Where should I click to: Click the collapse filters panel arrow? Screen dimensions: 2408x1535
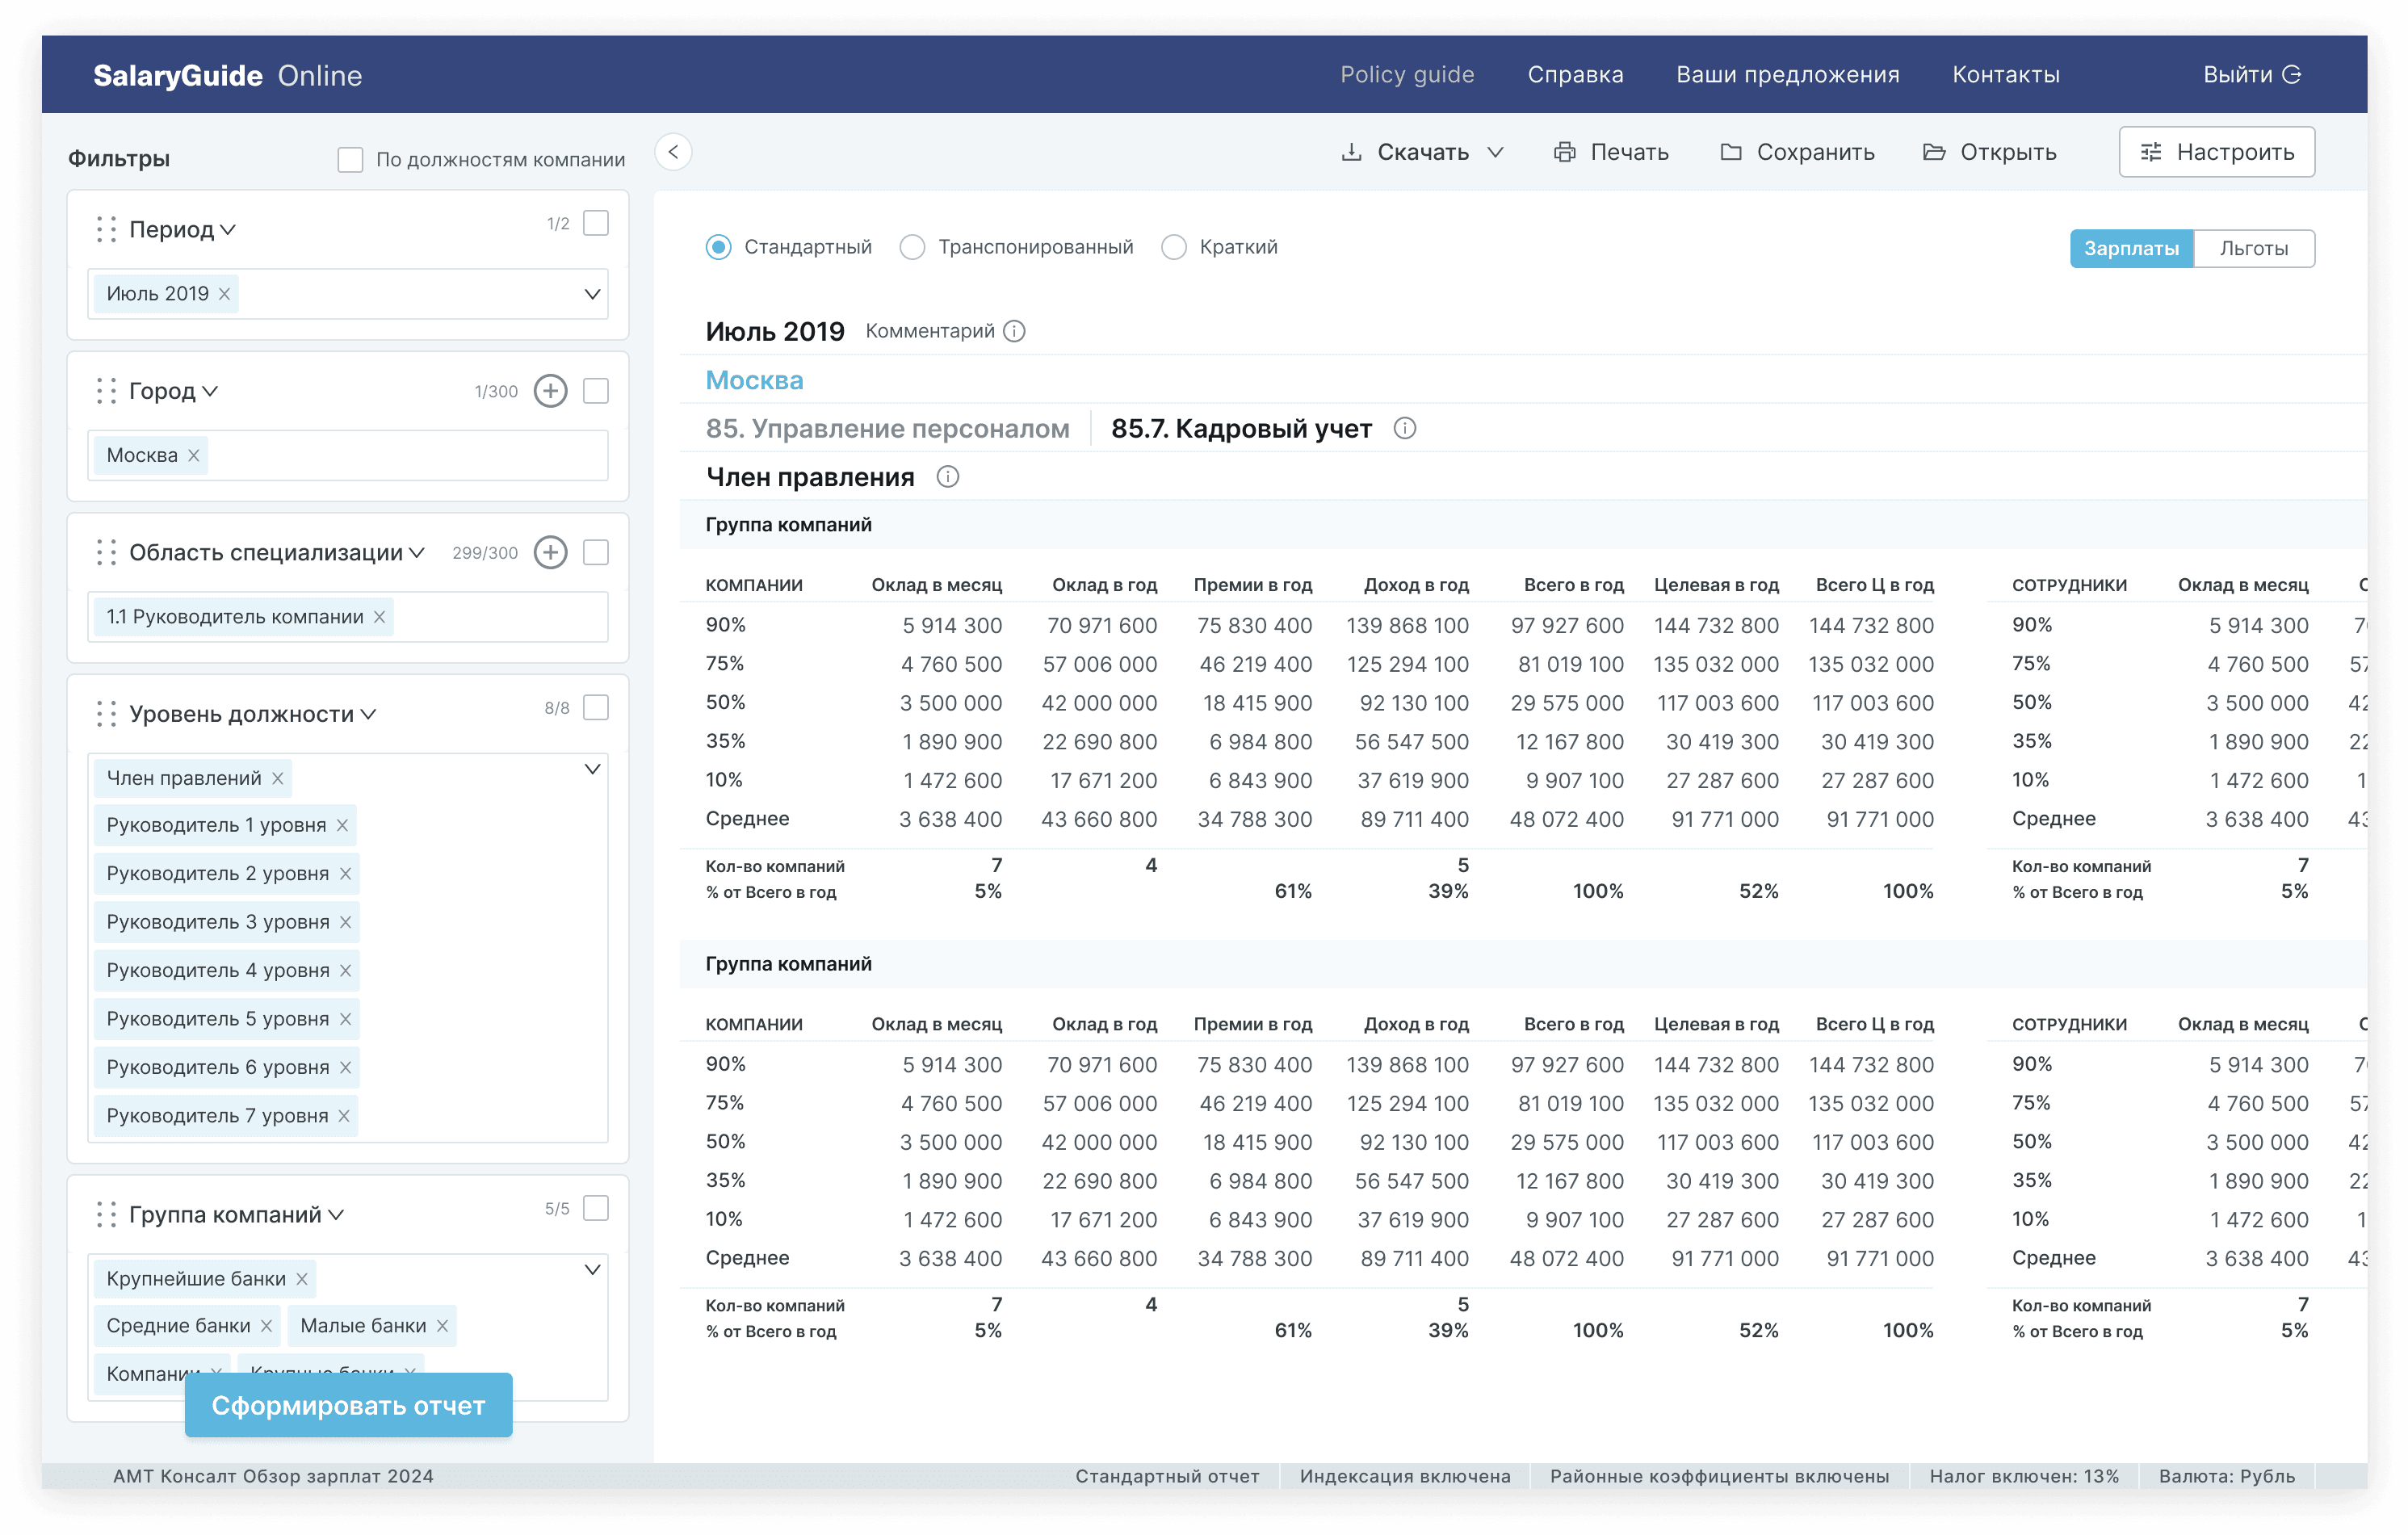(x=673, y=152)
